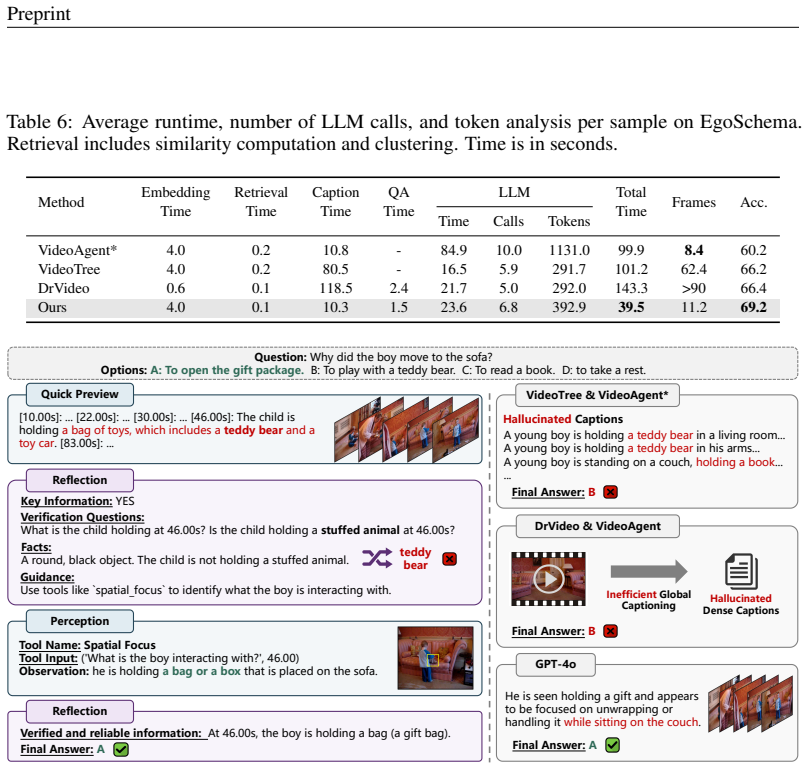
Task: Click option 'A: To open the gift package.'
Action: pyautogui.click(x=227, y=370)
